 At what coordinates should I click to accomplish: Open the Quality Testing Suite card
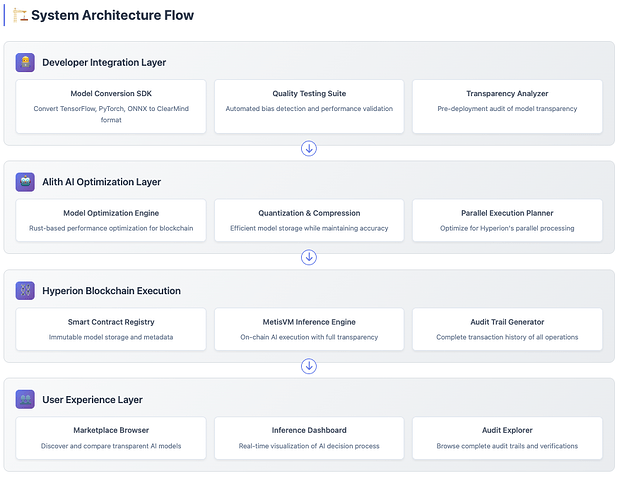309,106
